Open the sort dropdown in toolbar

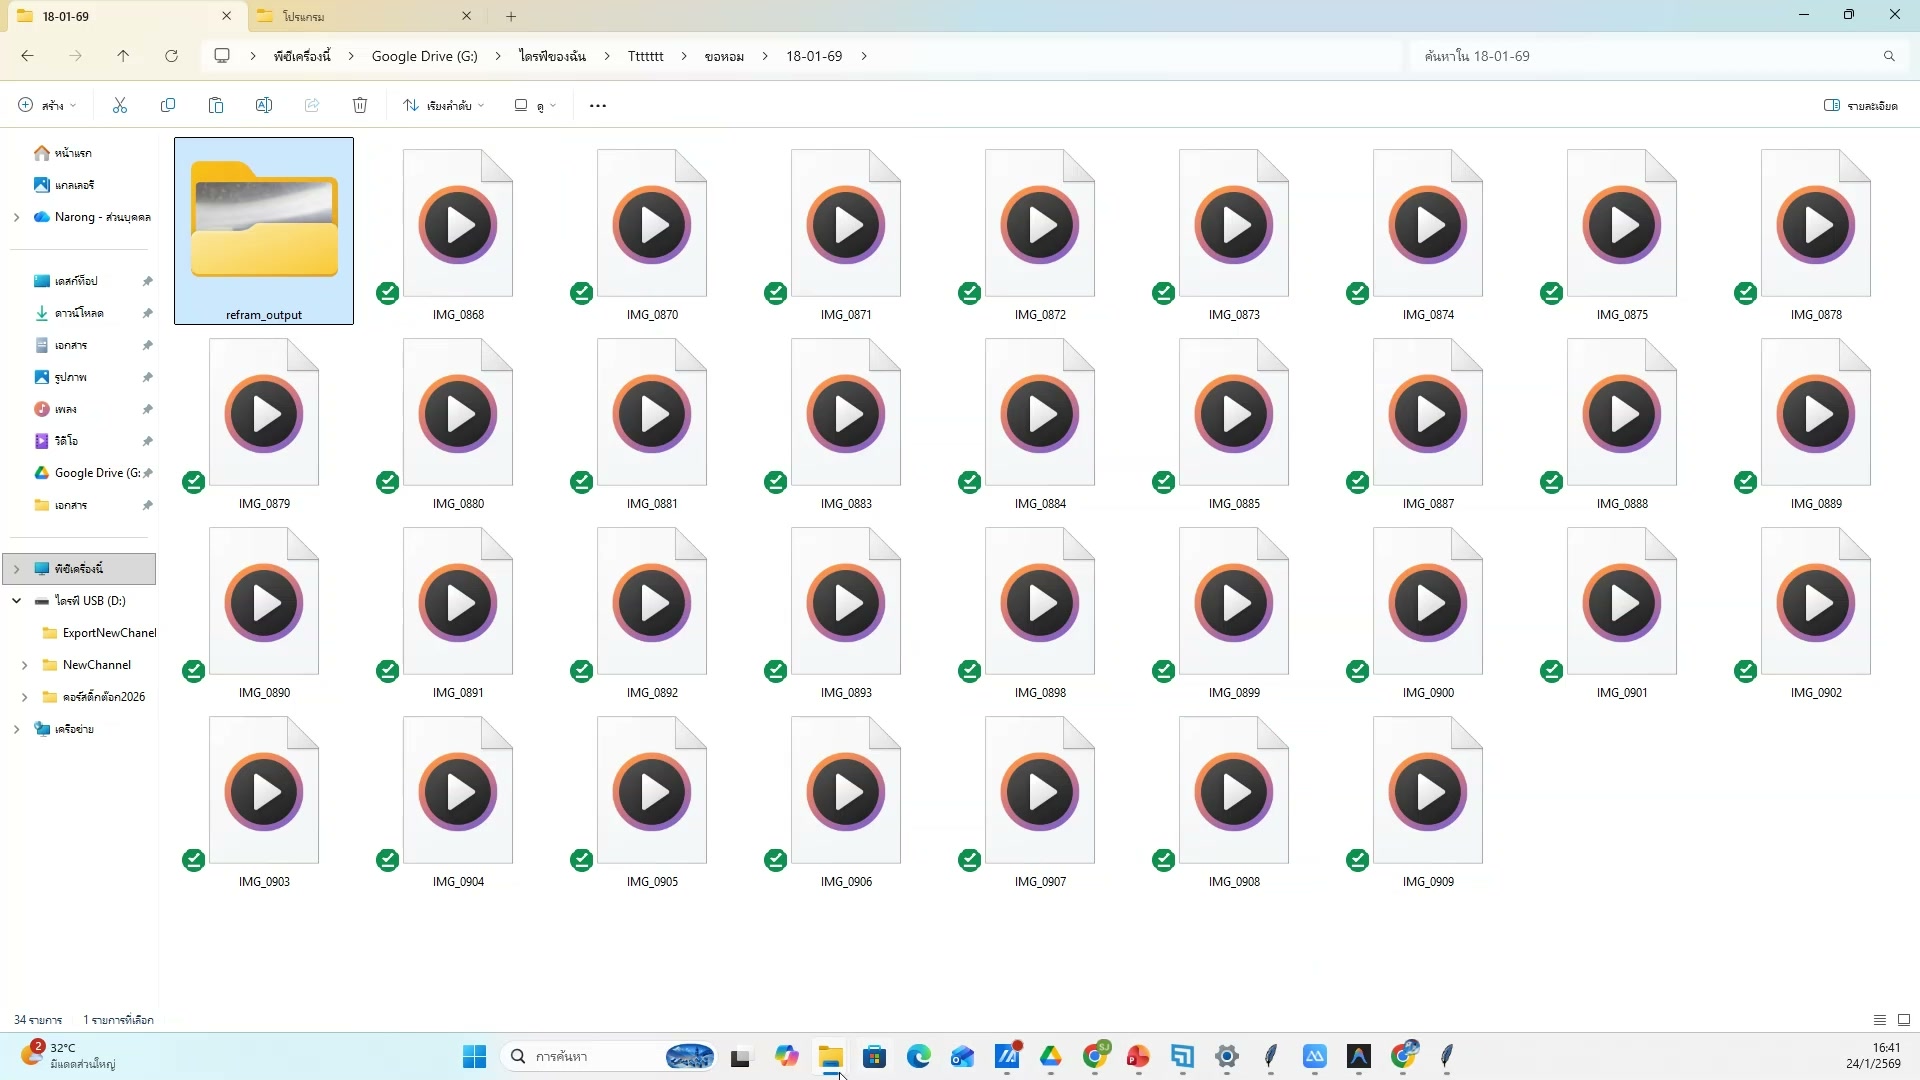point(444,105)
